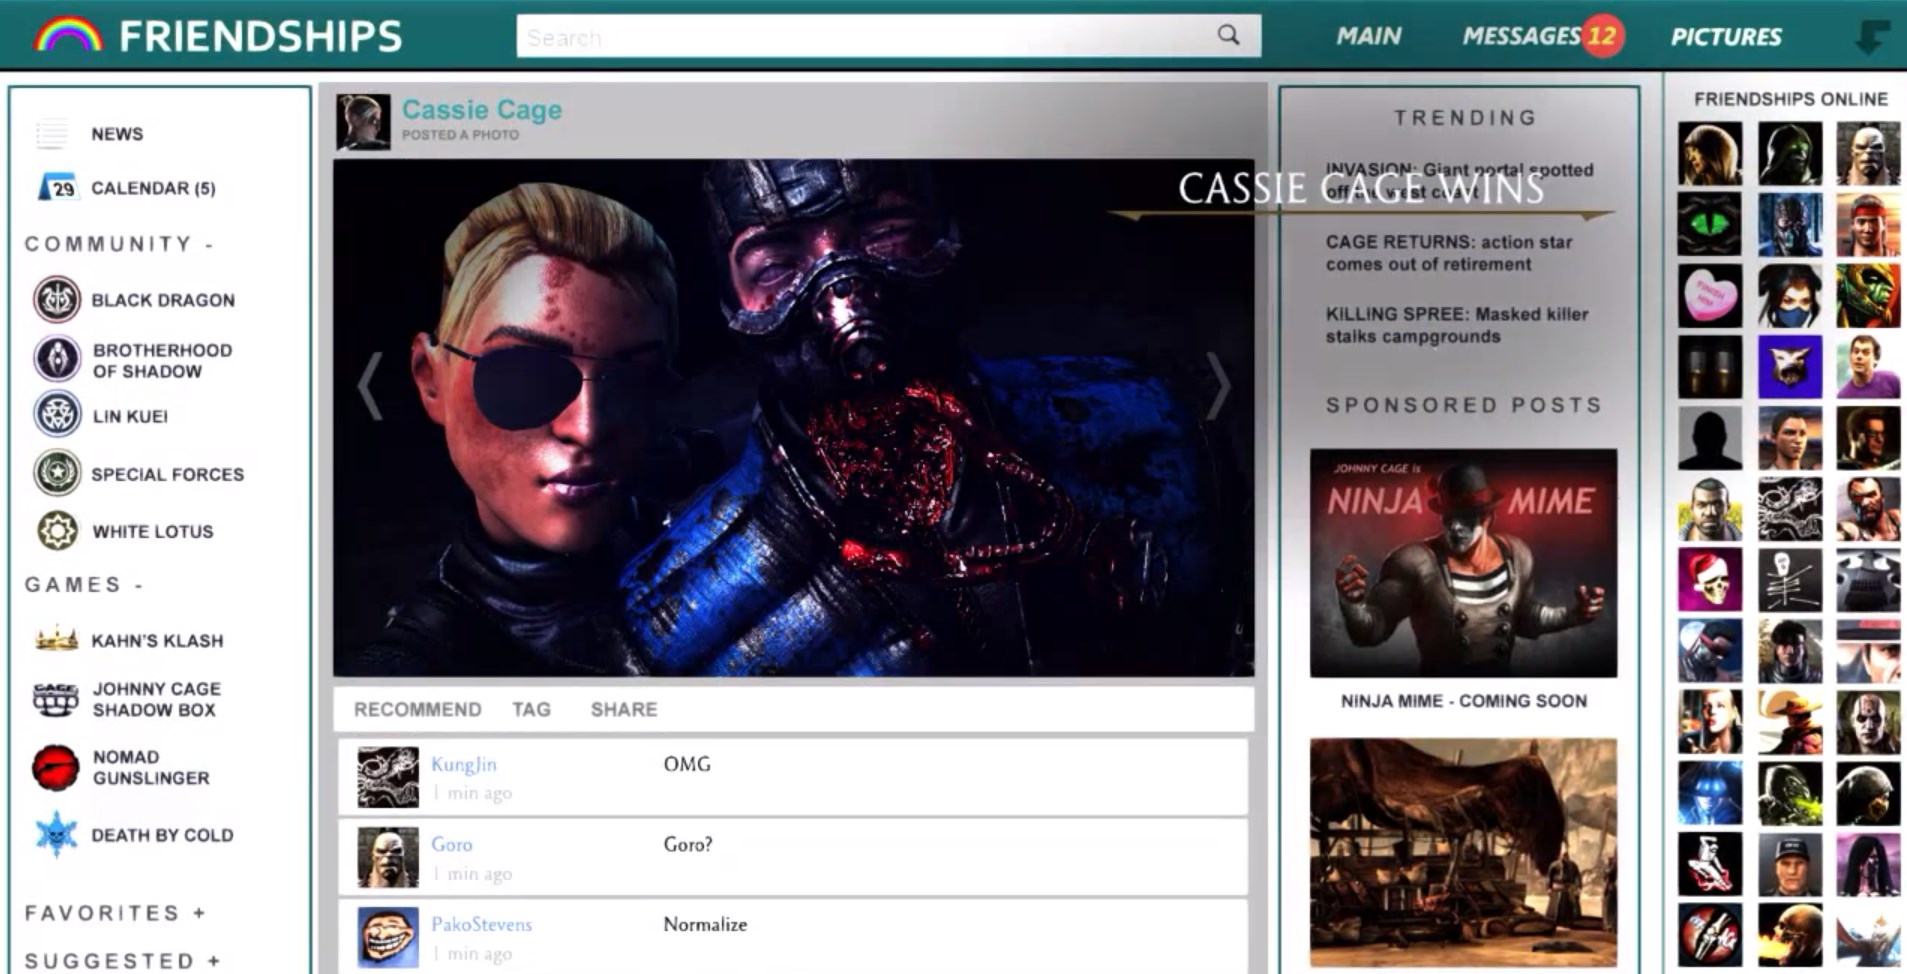Click the Santa hat skull online avatar
This screenshot has height=974, width=1907.
(1709, 579)
